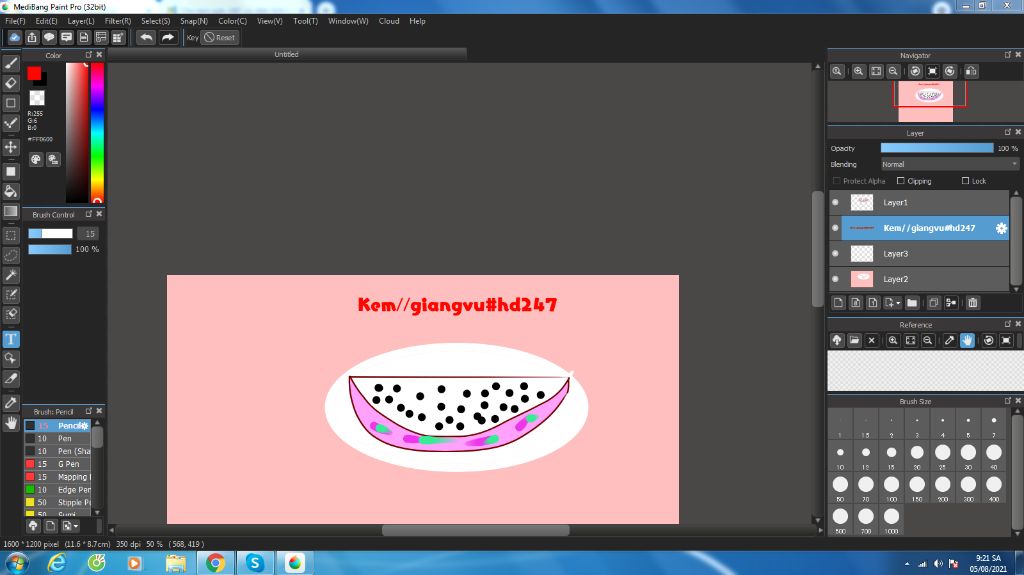Image resolution: width=1024 pixels, height=575 pixels.
Task: Hide the Kem//giangvu#hd247 layer
Action: pyautogui.click(x=835, y=228)
